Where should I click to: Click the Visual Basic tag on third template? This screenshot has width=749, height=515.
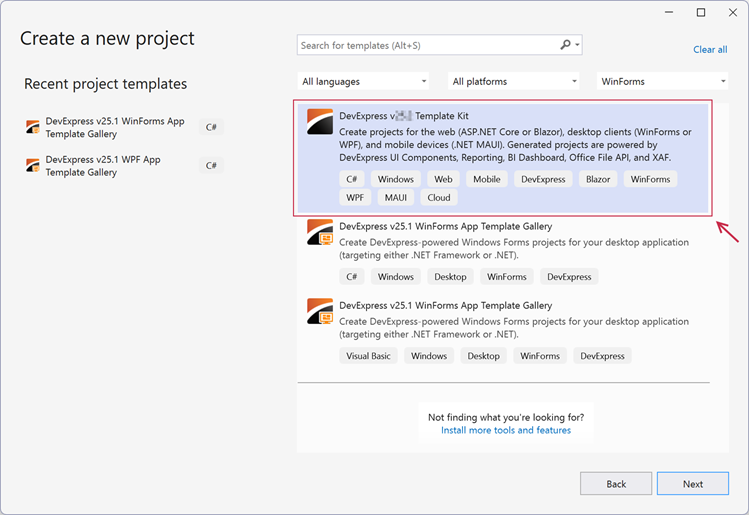click(x=368, y=356)
